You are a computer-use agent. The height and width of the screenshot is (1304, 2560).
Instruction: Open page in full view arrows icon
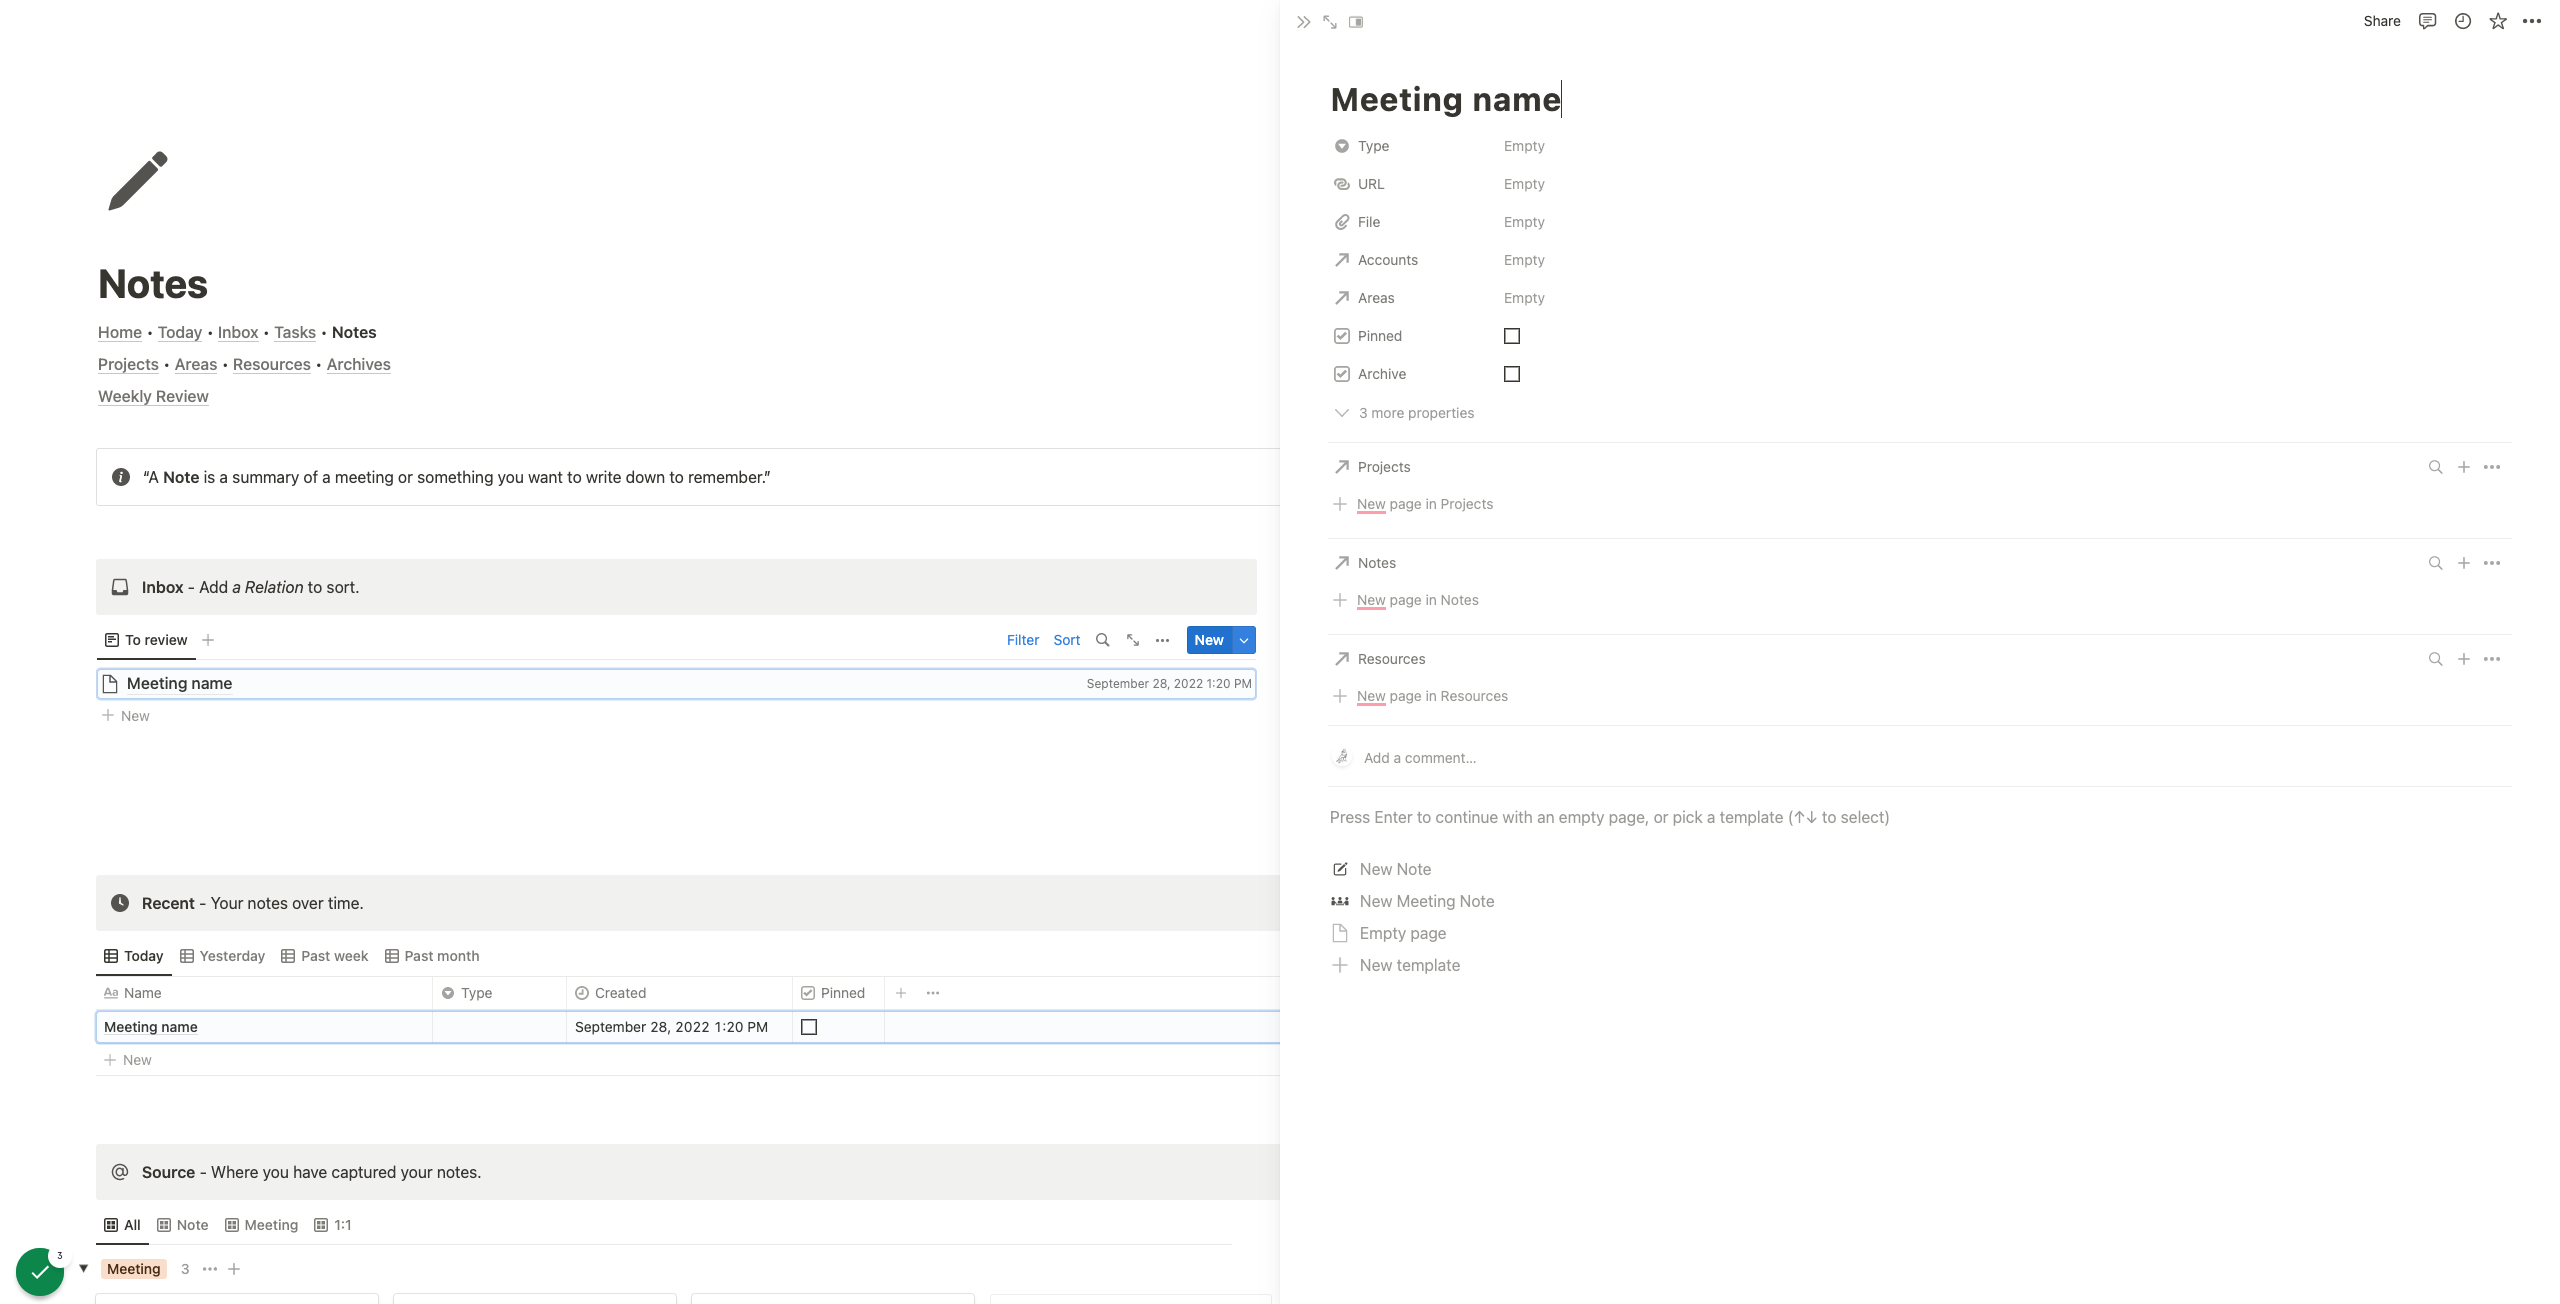1330,22
